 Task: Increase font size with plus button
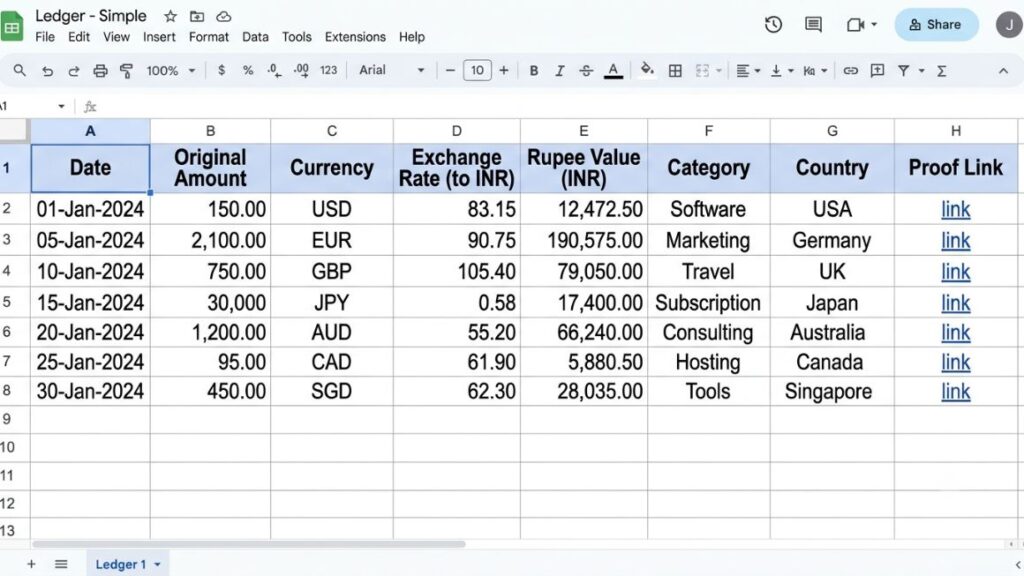[x=504, y=70]
